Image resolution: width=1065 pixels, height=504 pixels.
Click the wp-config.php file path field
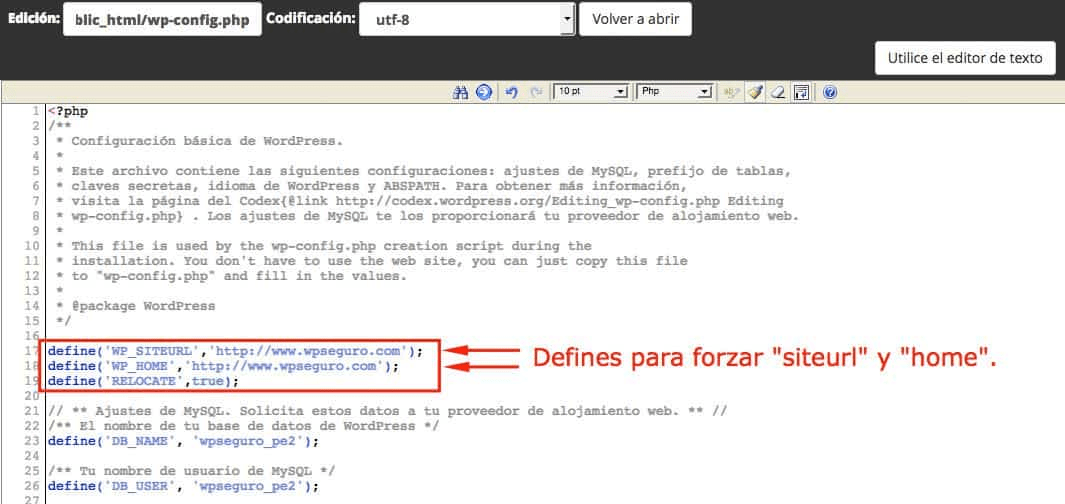(x=162, y=20)
